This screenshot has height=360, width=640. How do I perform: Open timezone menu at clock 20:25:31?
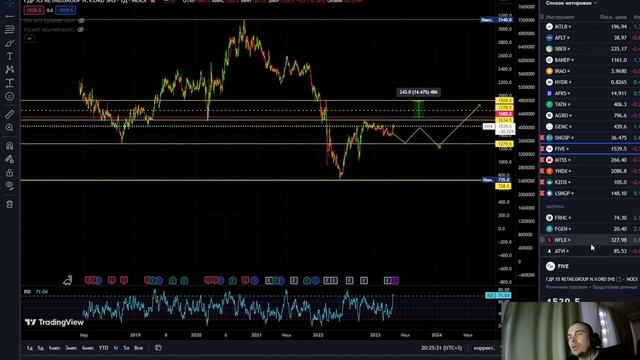click(x=442, y=348)
